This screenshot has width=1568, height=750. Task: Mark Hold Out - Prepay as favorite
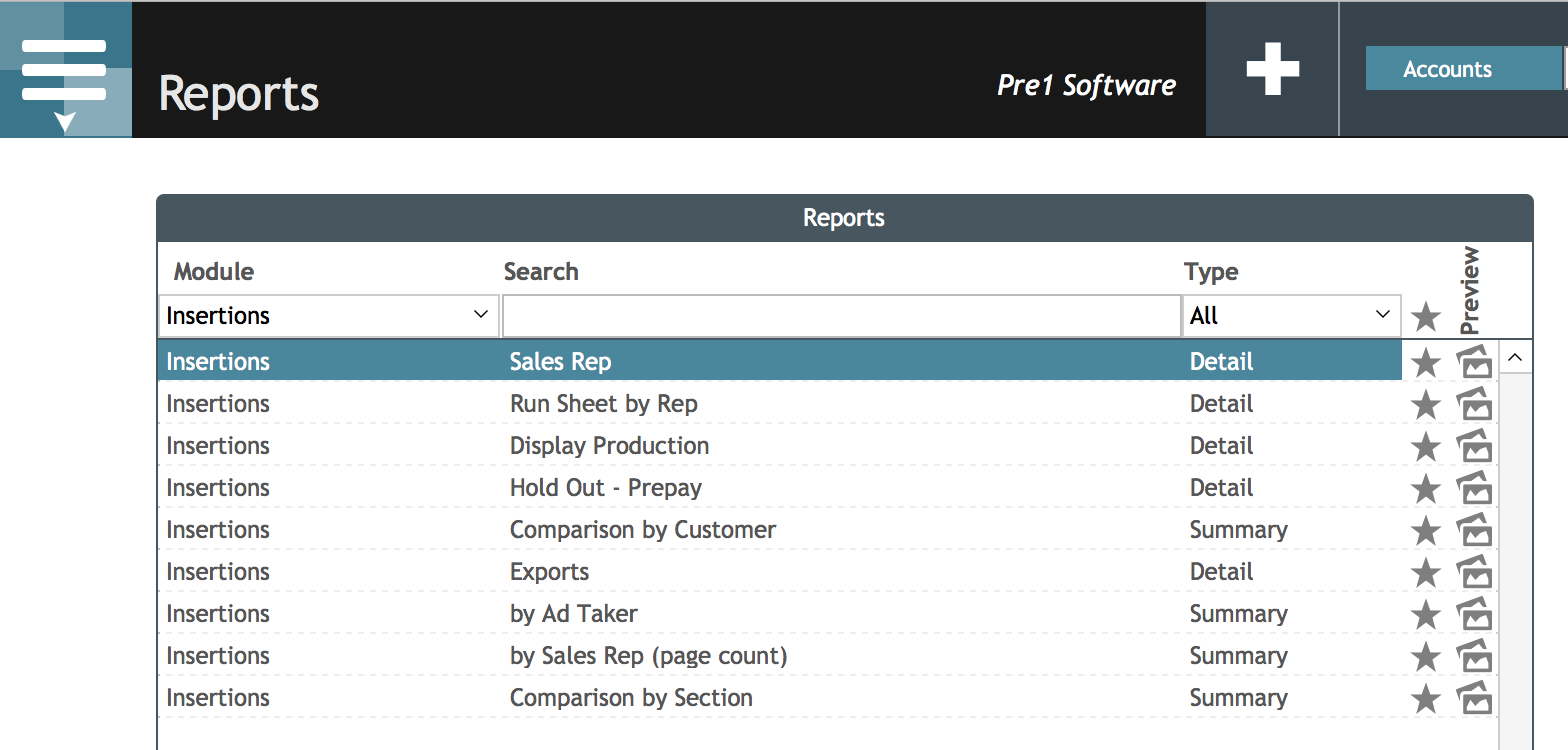point(1425,489)
